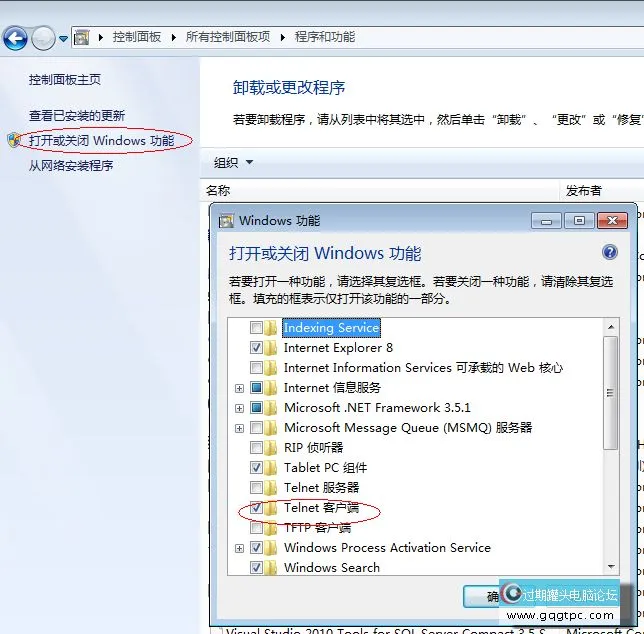Image resolution: width=644 pixels, height=634 pixels.
Task: Uncheck the Tablet PC 组件 checkbox
Action: [256, 468]
